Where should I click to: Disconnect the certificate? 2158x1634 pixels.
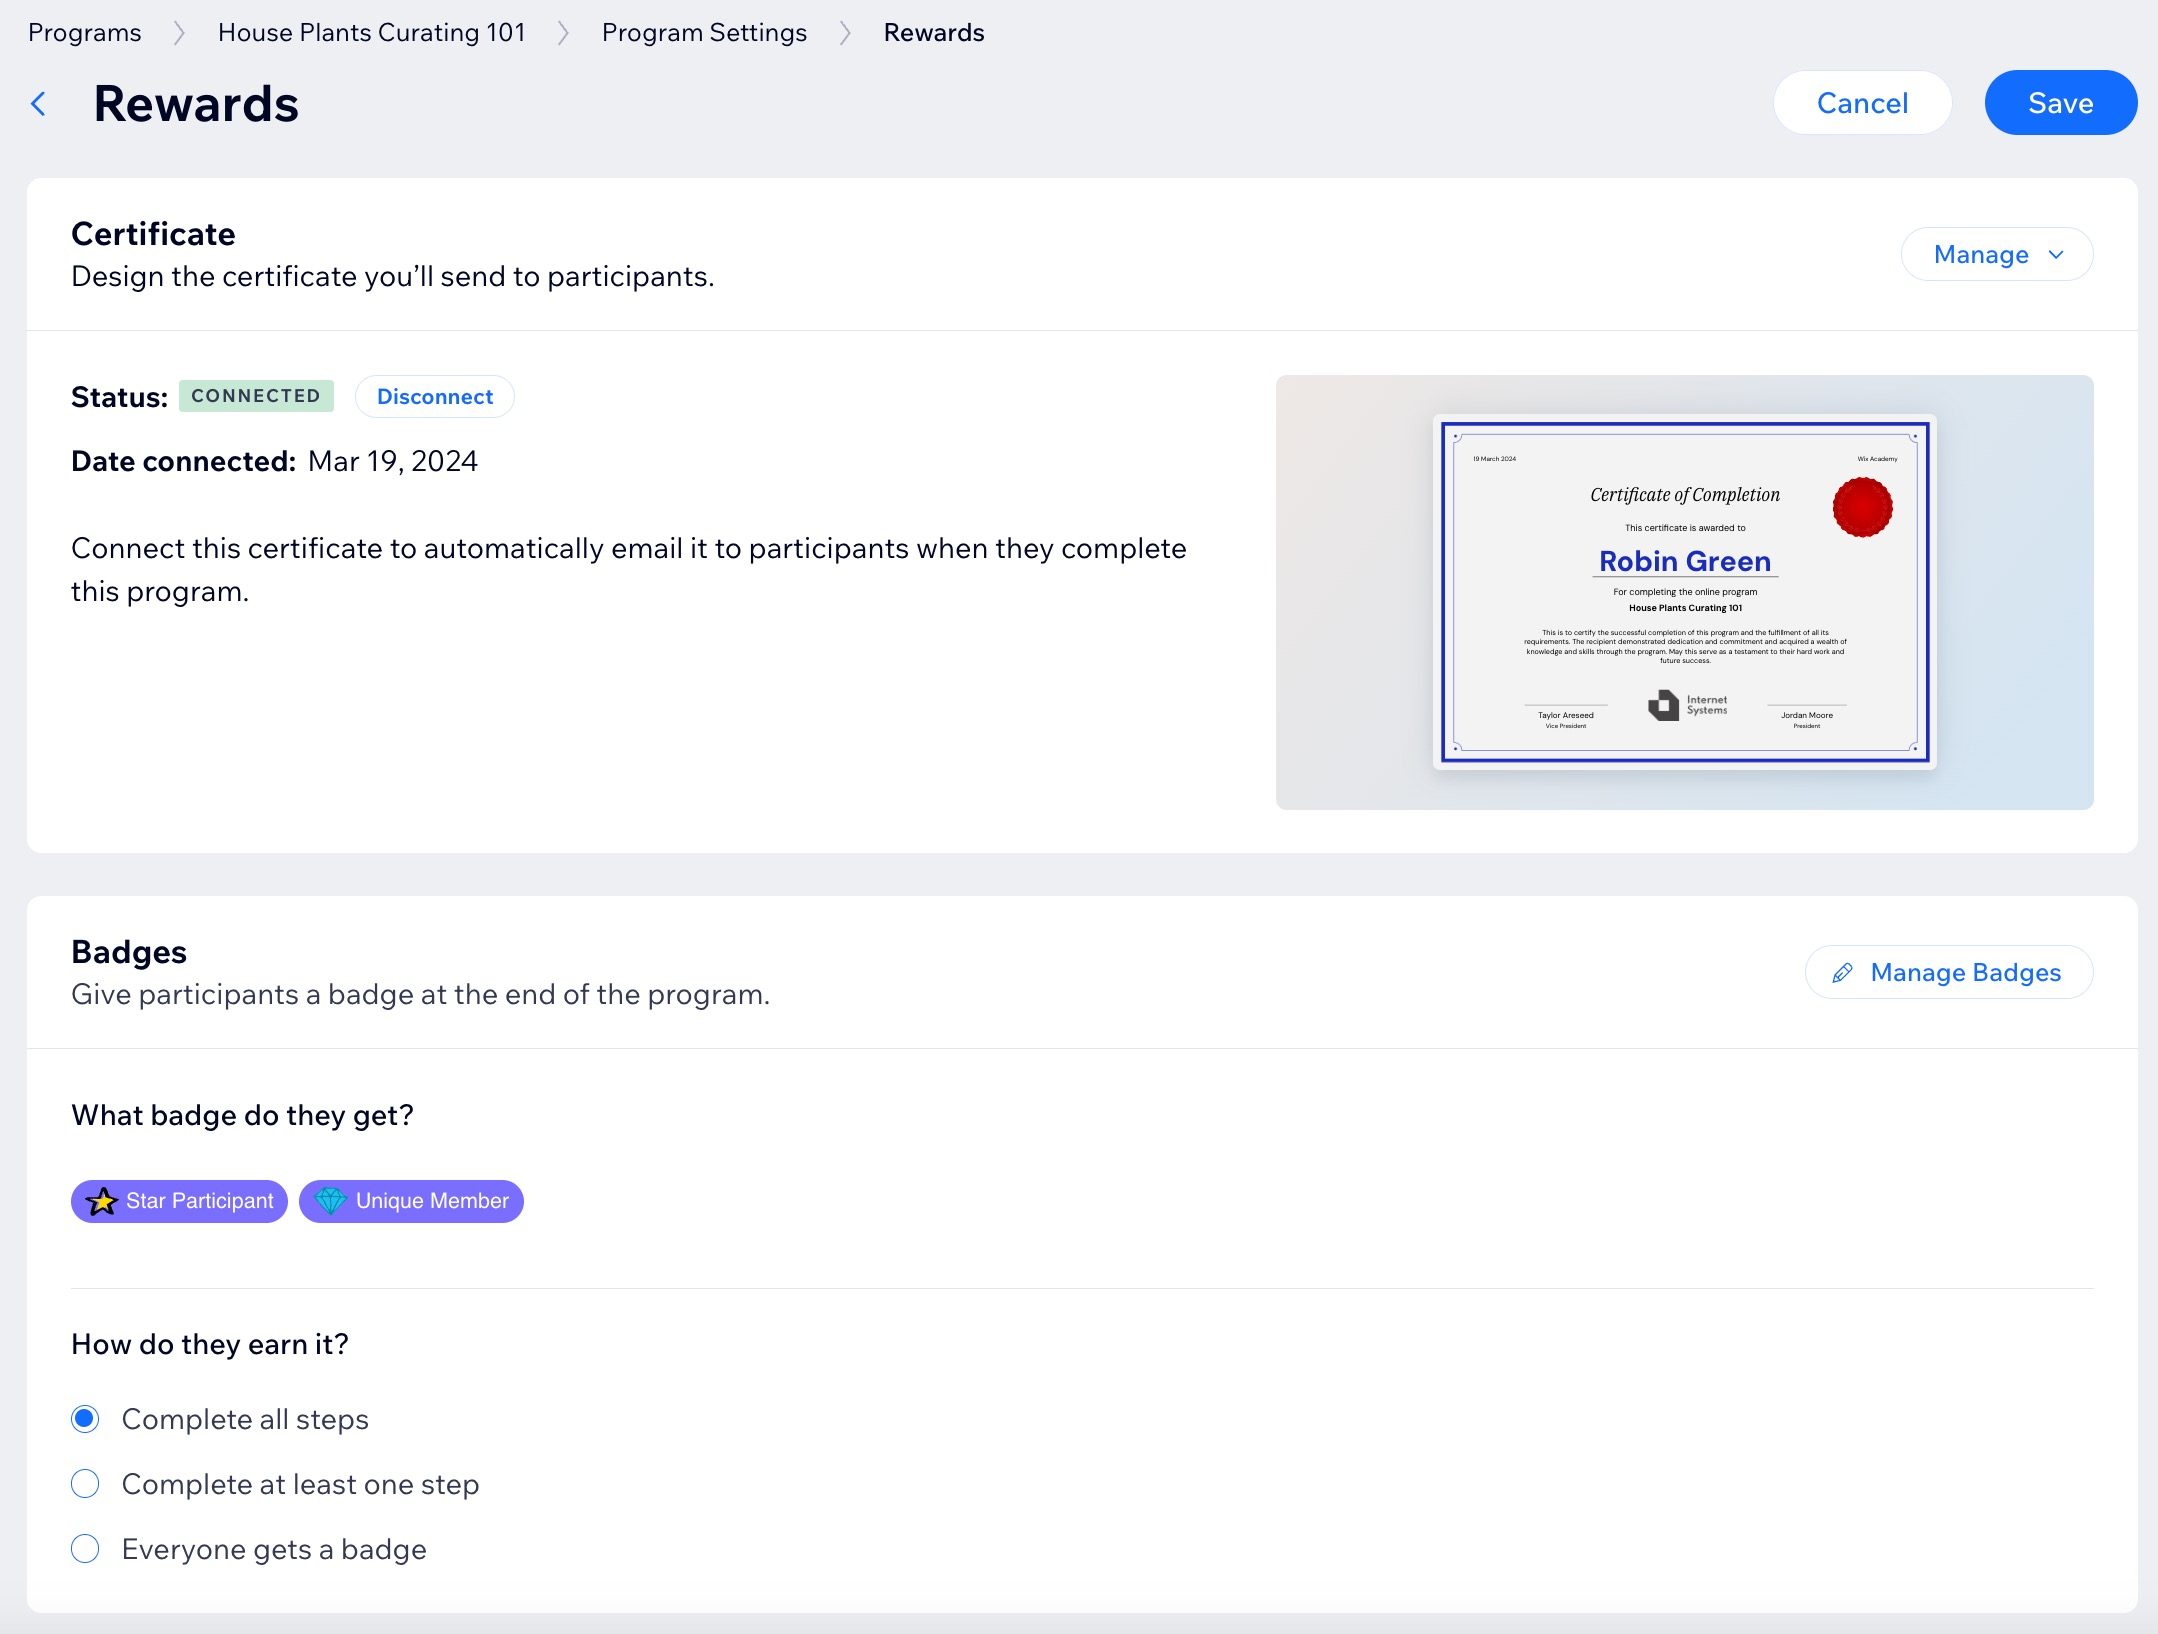[x=434, y=397]
